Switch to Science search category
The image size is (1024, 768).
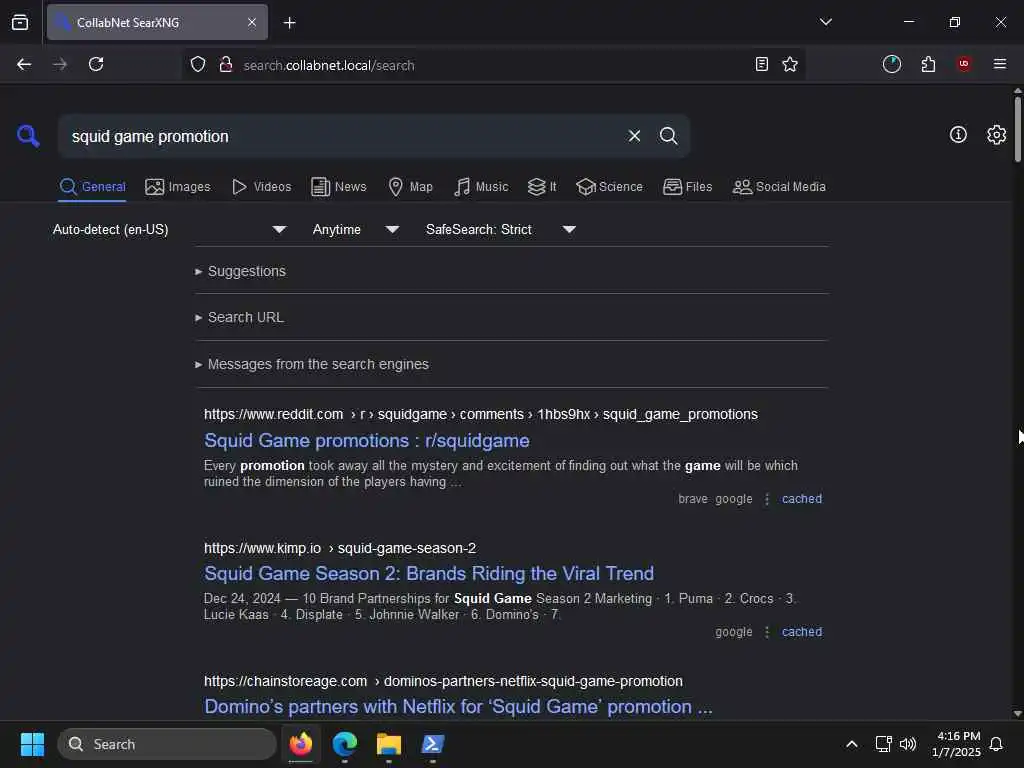[609, 187]
